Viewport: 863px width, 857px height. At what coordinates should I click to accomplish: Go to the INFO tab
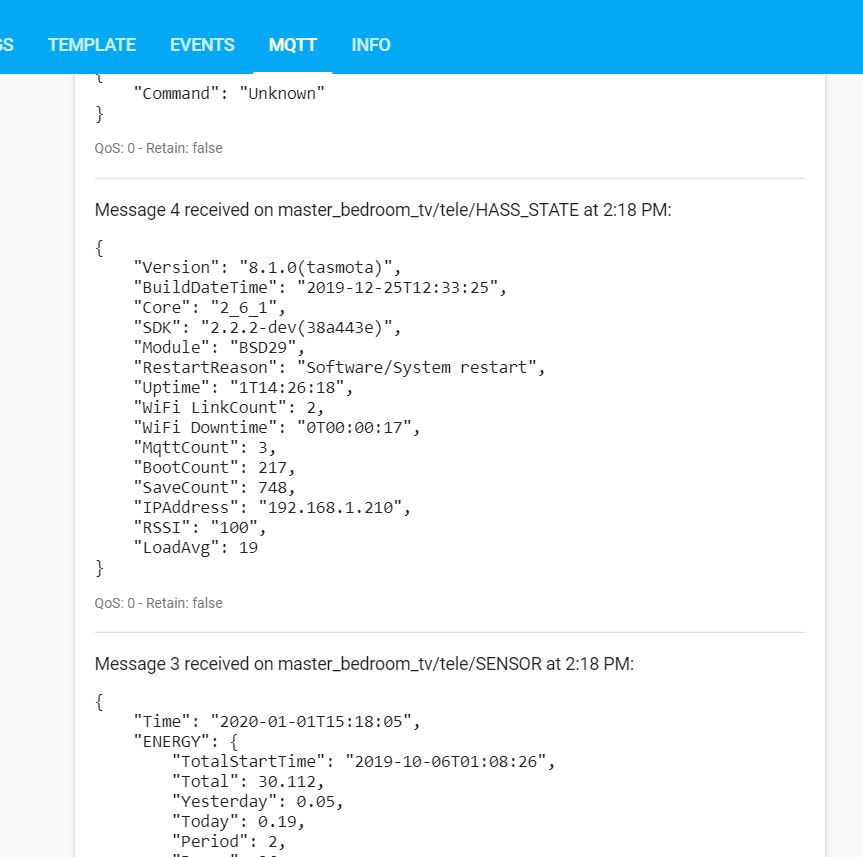coord(371,45)
